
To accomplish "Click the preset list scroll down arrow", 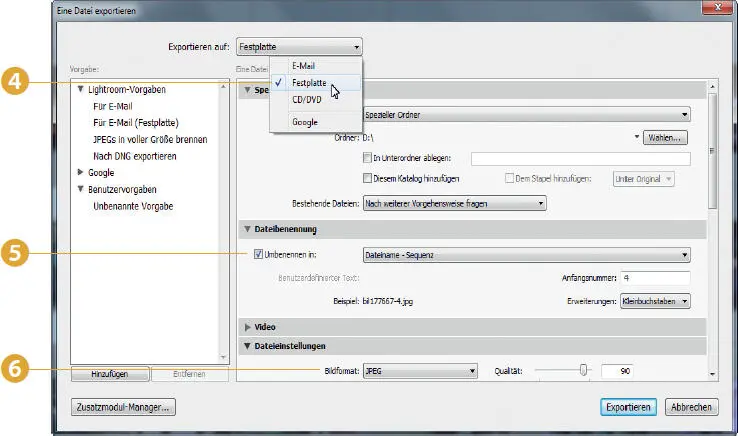I will coord(224,357).
